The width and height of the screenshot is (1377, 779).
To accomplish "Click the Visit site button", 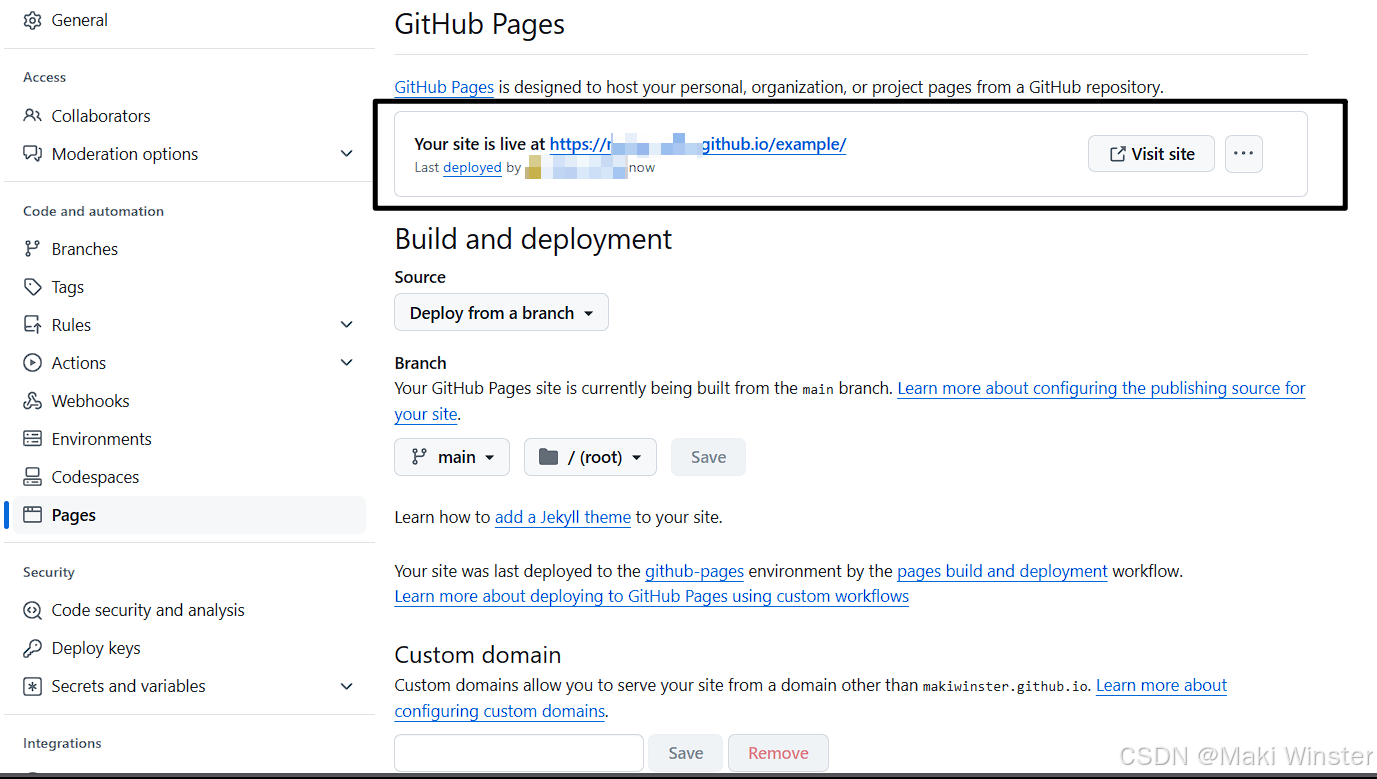I will tap(1151, 154).
